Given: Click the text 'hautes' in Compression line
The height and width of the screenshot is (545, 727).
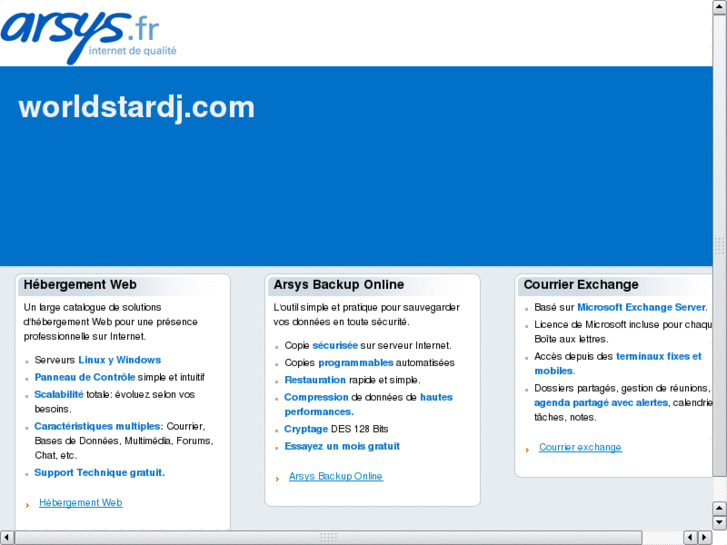Looking at the screenshot, I should 436,397.
